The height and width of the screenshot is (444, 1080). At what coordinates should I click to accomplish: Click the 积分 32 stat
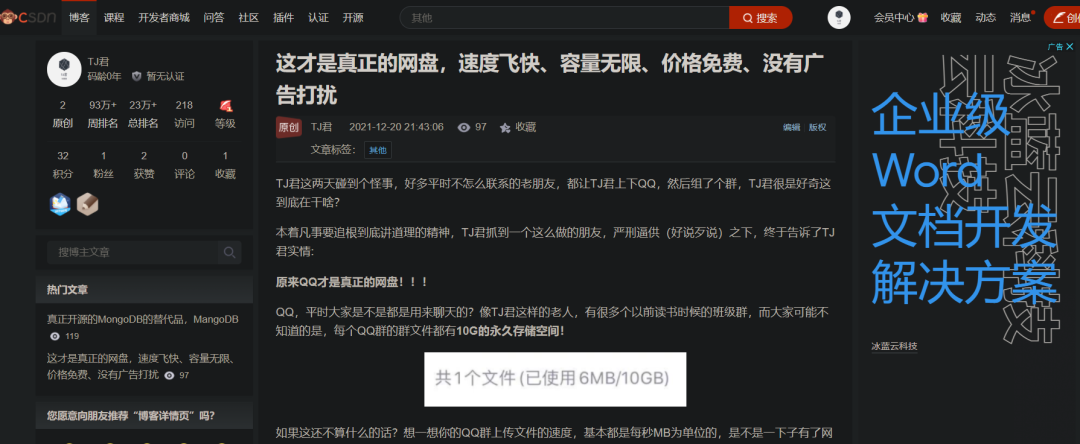63,165
